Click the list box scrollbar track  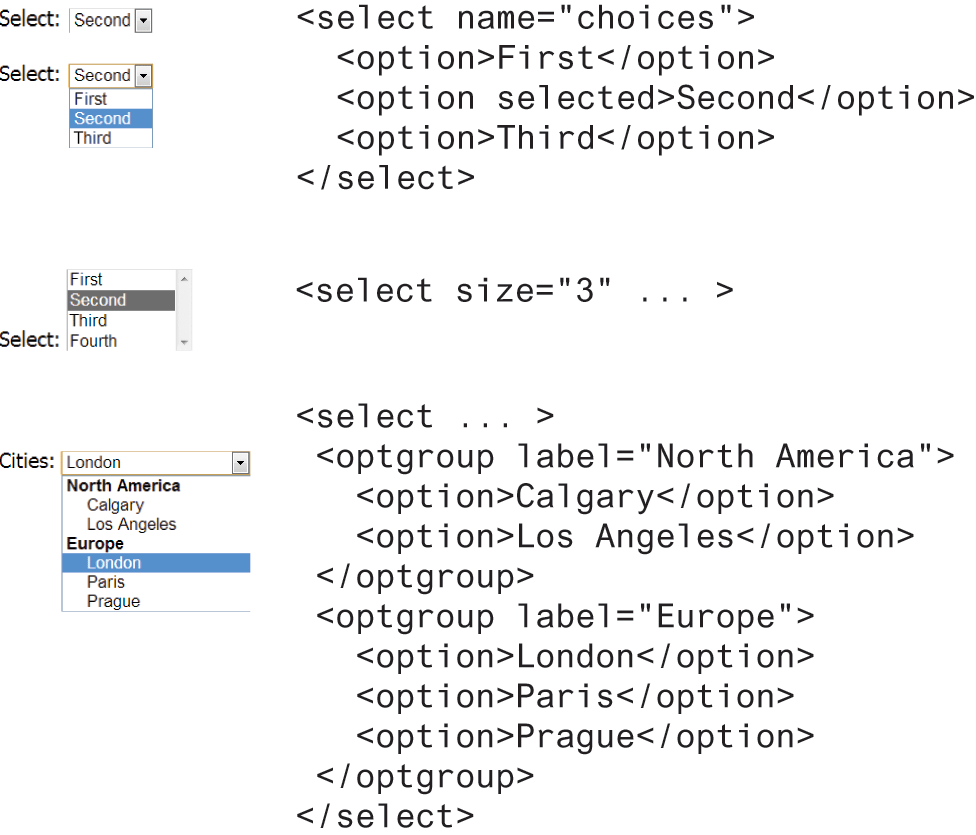tap(183, 310)
